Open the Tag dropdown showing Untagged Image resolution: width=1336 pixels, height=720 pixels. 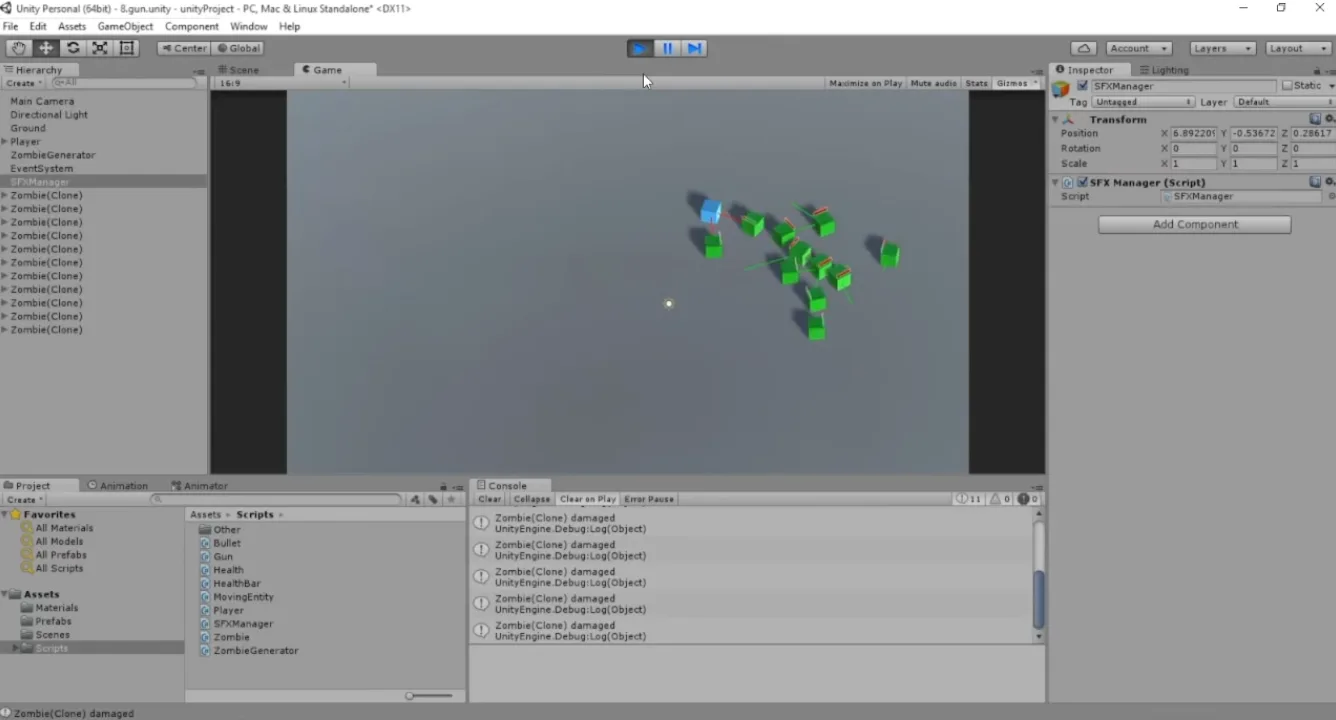[x=1144, y=102]
